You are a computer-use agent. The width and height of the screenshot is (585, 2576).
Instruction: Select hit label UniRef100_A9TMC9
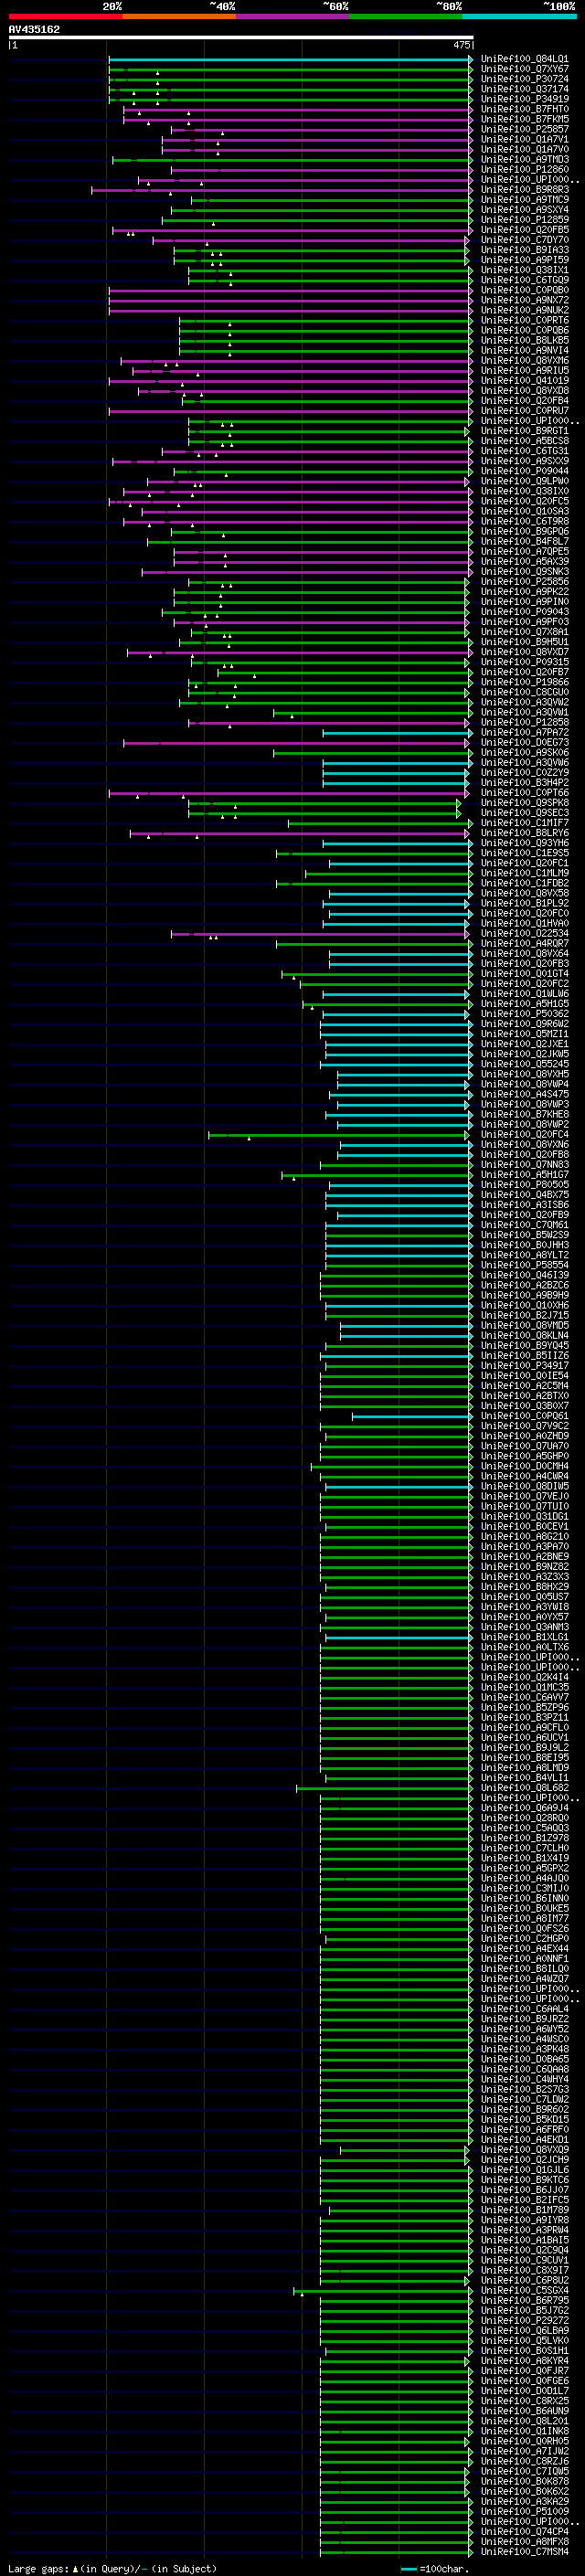click(524, 200)
